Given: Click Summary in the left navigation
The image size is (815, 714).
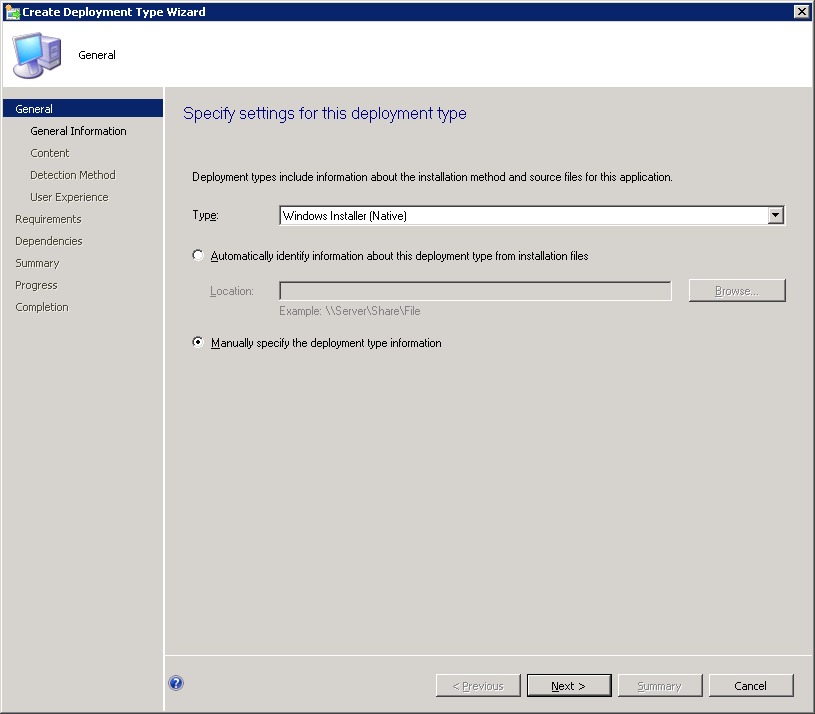Looking at the screenshot, I should point(37,263).
